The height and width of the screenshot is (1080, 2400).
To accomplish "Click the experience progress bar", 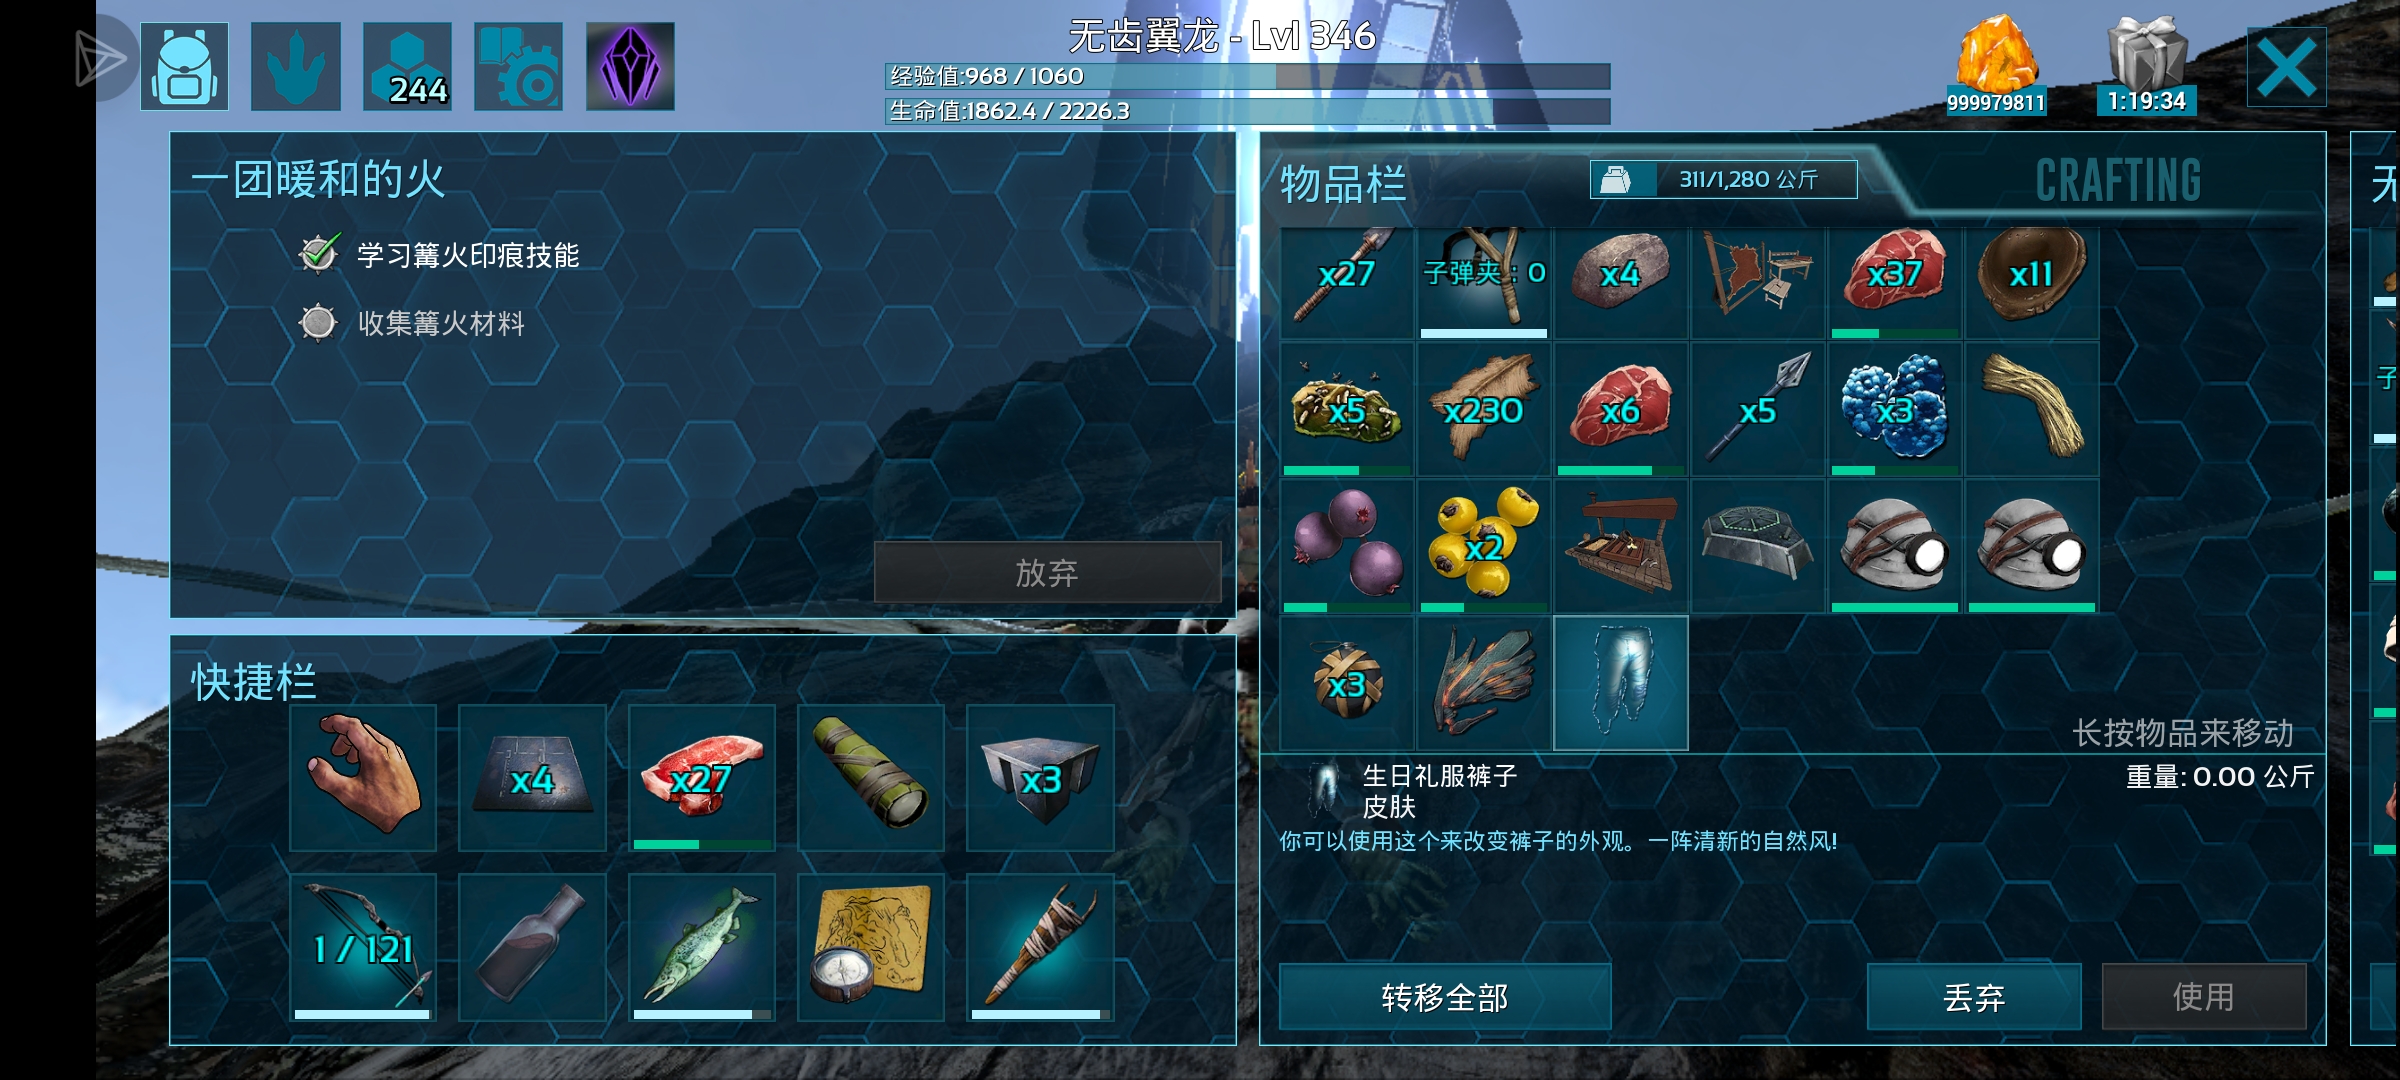I will pyautogui.click(x=1247, y=76).
